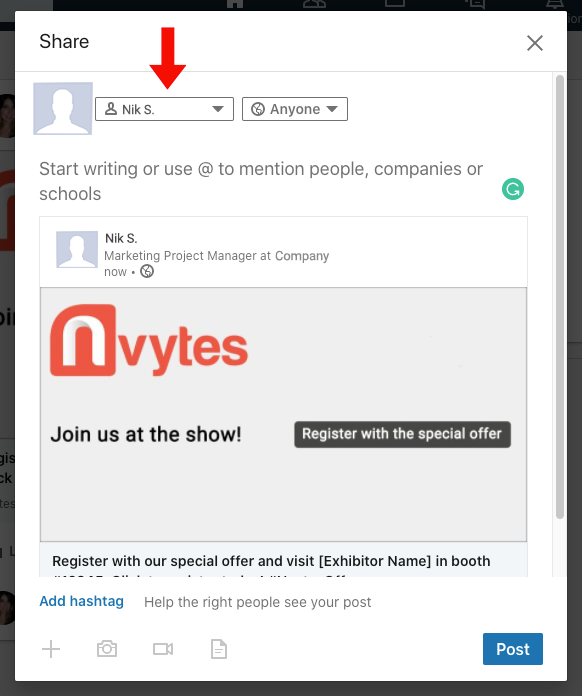582x696 pixels.
Task: Click the Nik S. name in preview
Action: click(x=121, y=238)
